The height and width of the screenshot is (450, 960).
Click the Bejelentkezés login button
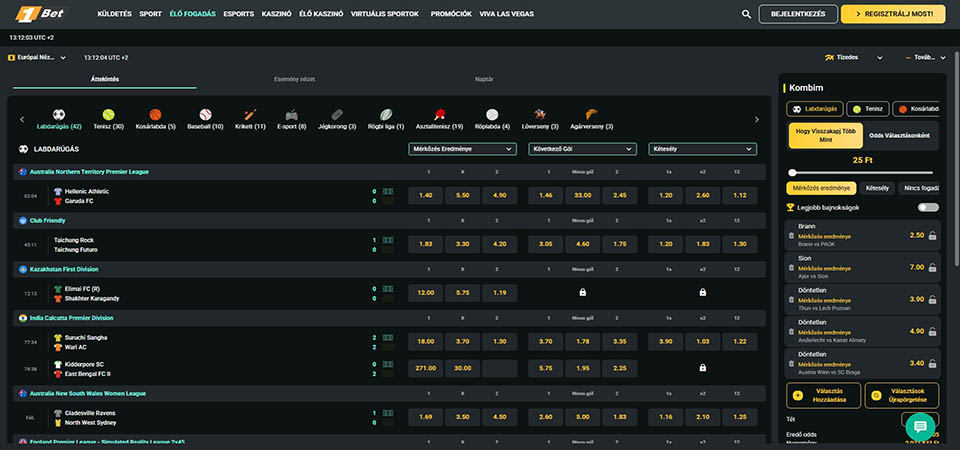pos(798,14)
